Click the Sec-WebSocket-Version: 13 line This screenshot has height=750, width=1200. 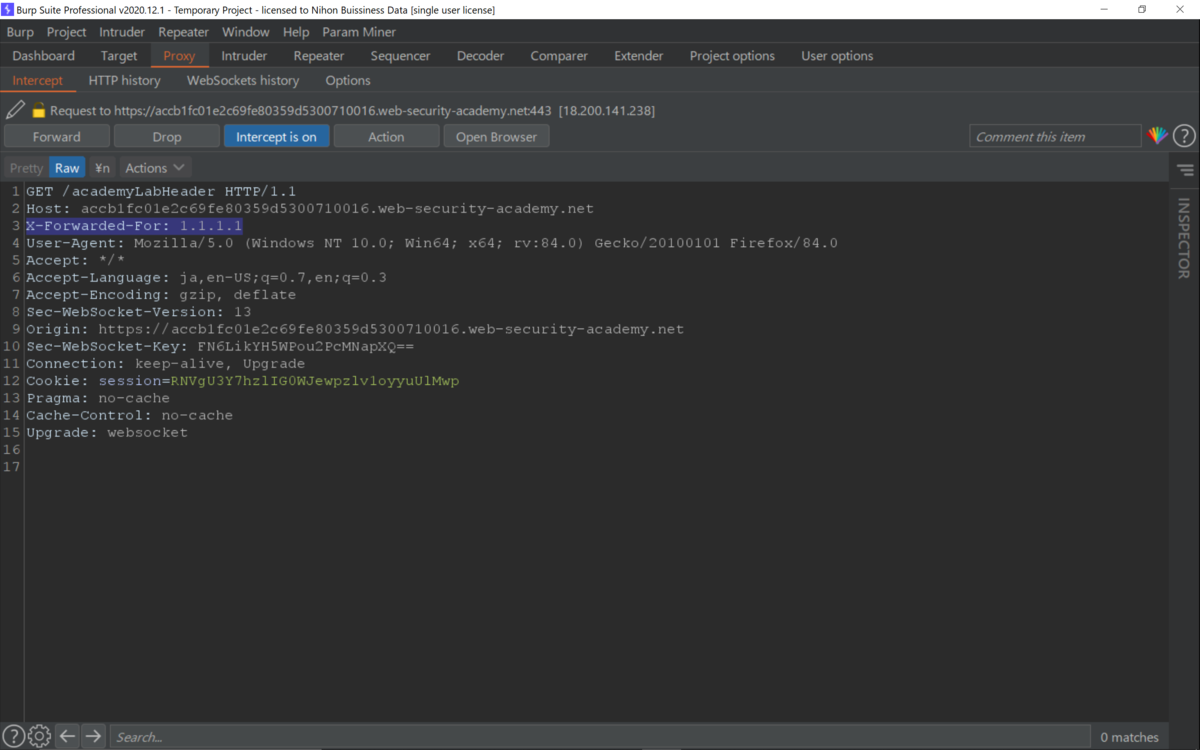139,312
